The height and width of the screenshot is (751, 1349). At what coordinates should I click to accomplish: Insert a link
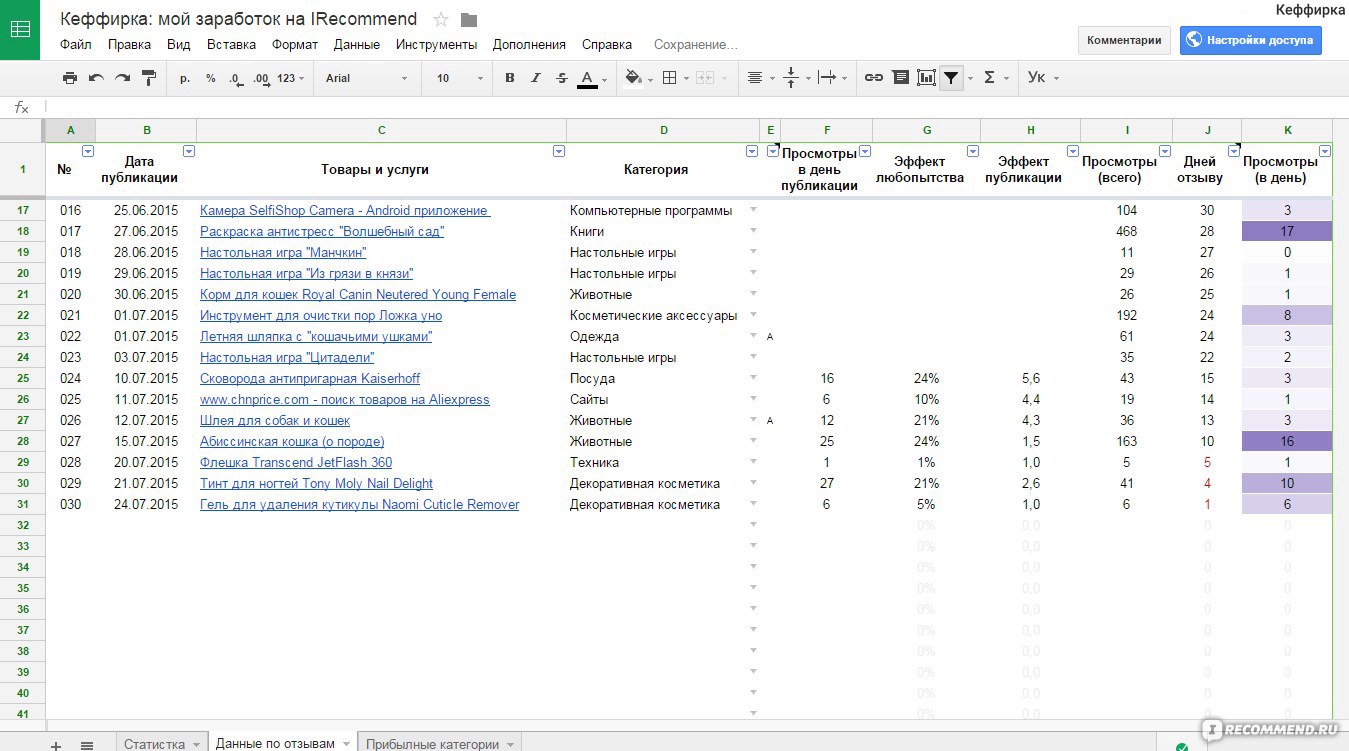[874, 78]
